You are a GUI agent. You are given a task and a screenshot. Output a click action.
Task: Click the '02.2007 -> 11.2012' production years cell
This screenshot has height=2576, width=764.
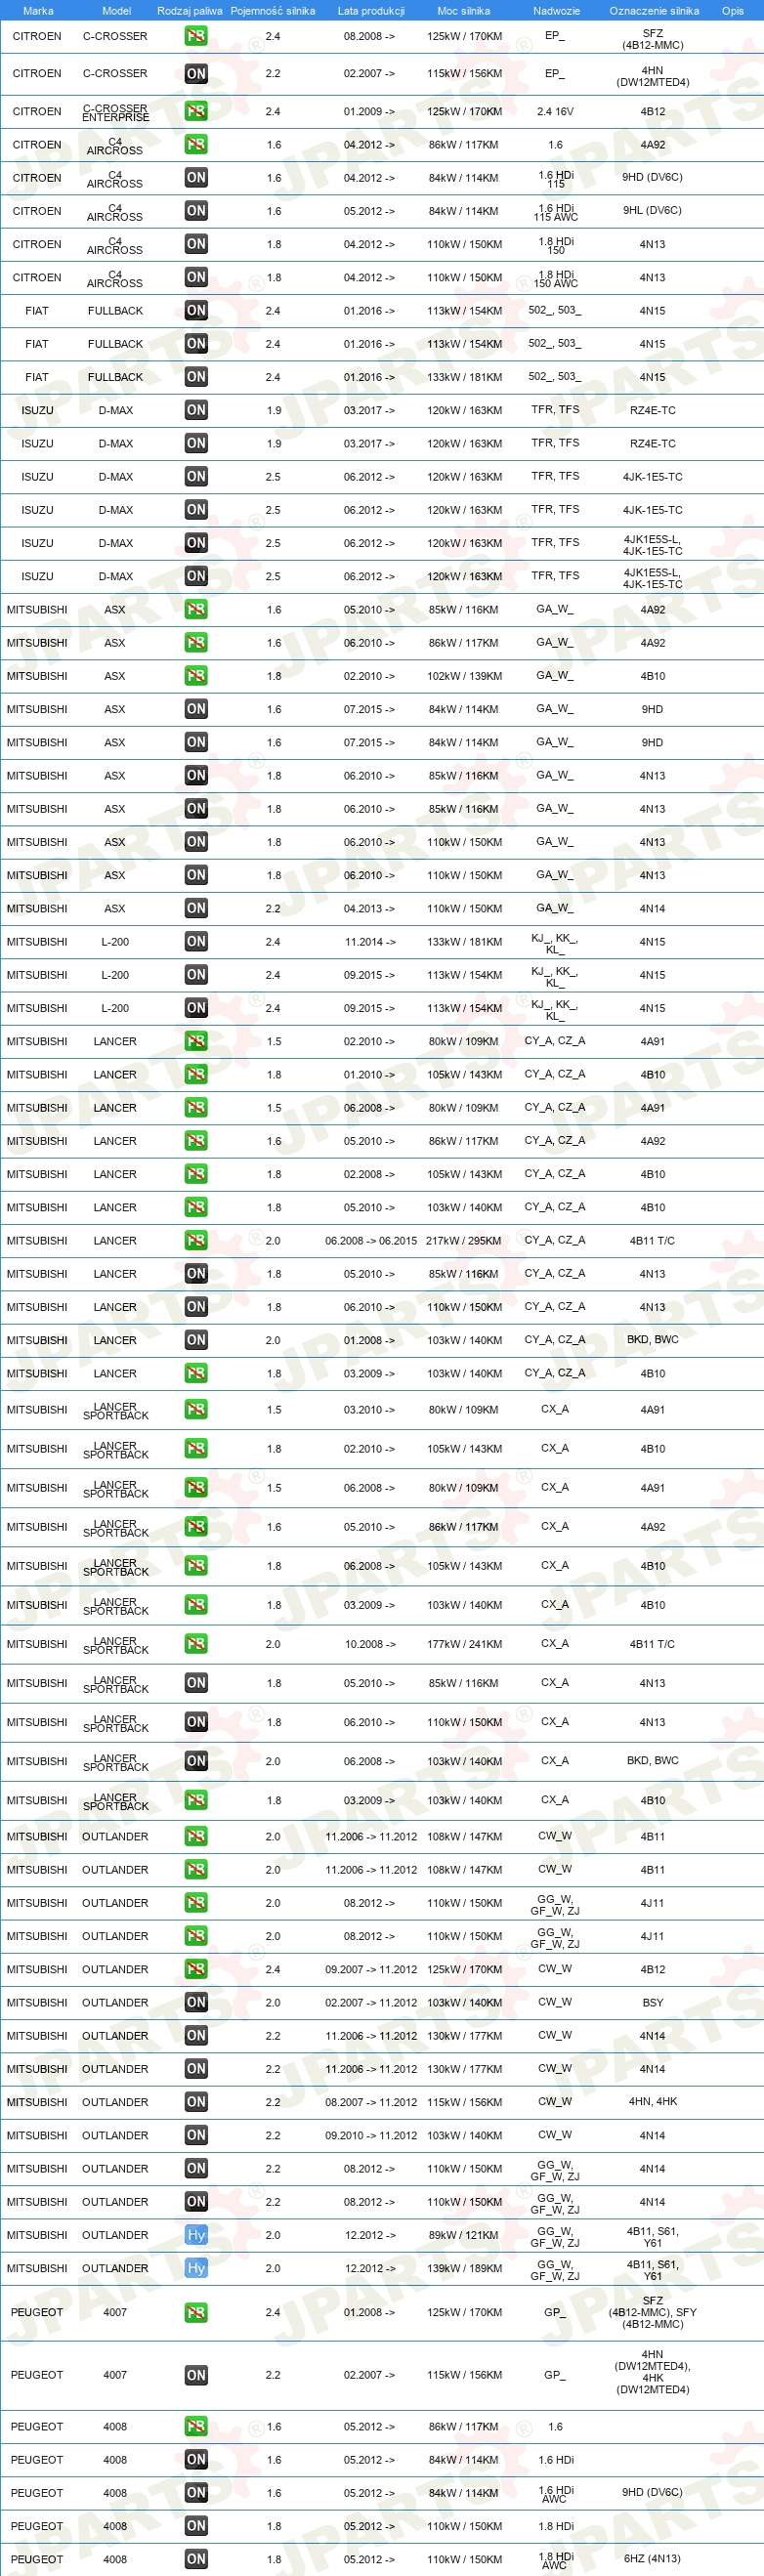(371, 2003)
